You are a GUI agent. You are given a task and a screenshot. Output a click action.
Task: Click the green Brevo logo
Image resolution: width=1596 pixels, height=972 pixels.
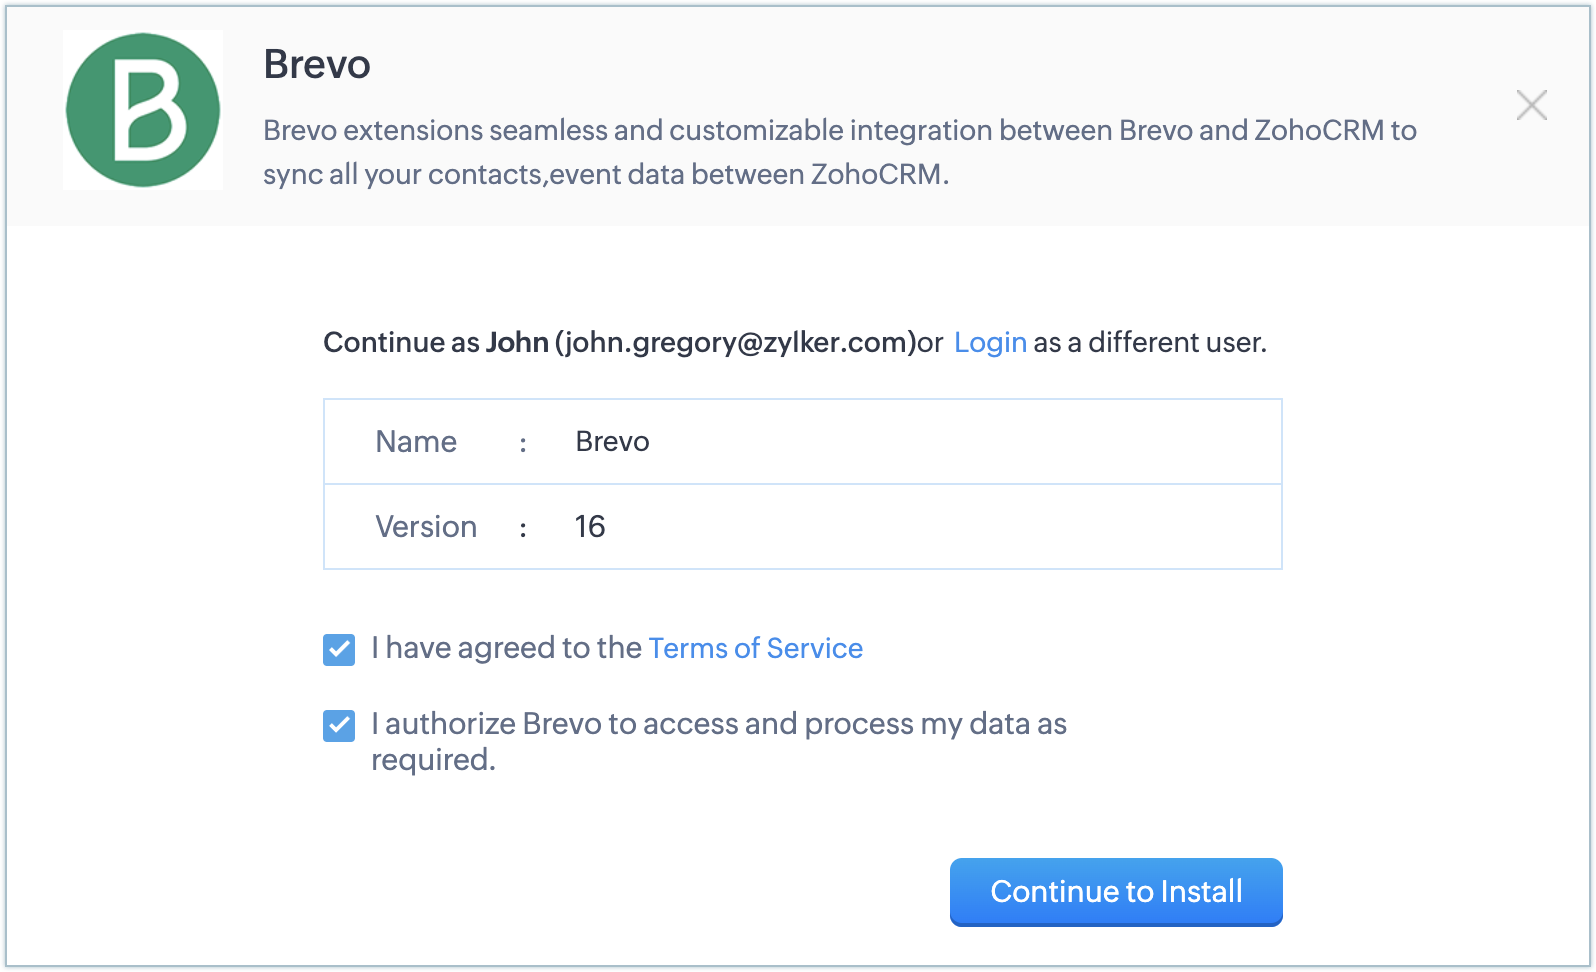tap(143, 110)
